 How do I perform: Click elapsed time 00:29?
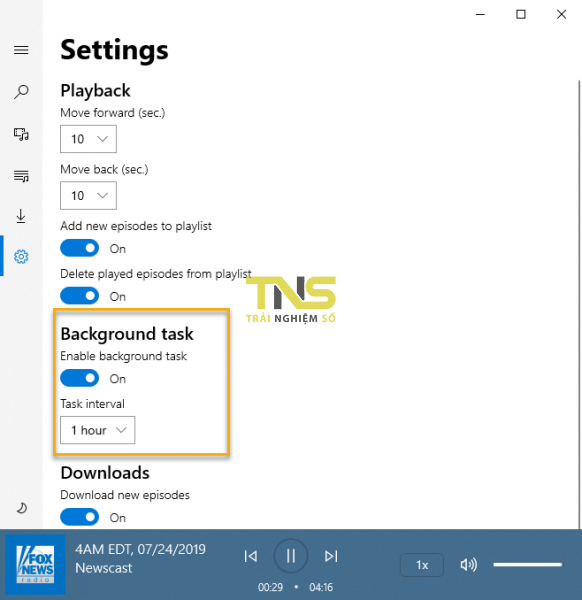click(x=270, y=587)
